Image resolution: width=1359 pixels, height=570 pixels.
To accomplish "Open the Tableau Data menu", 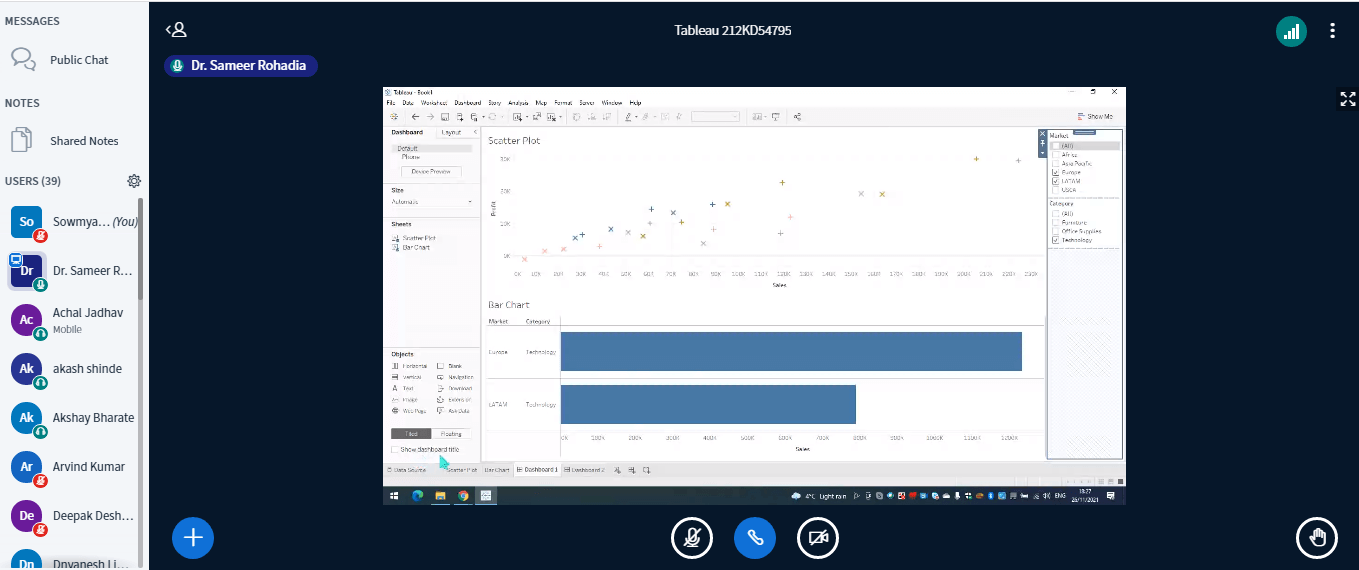I will pyautogui.click(x=408, y=103).
